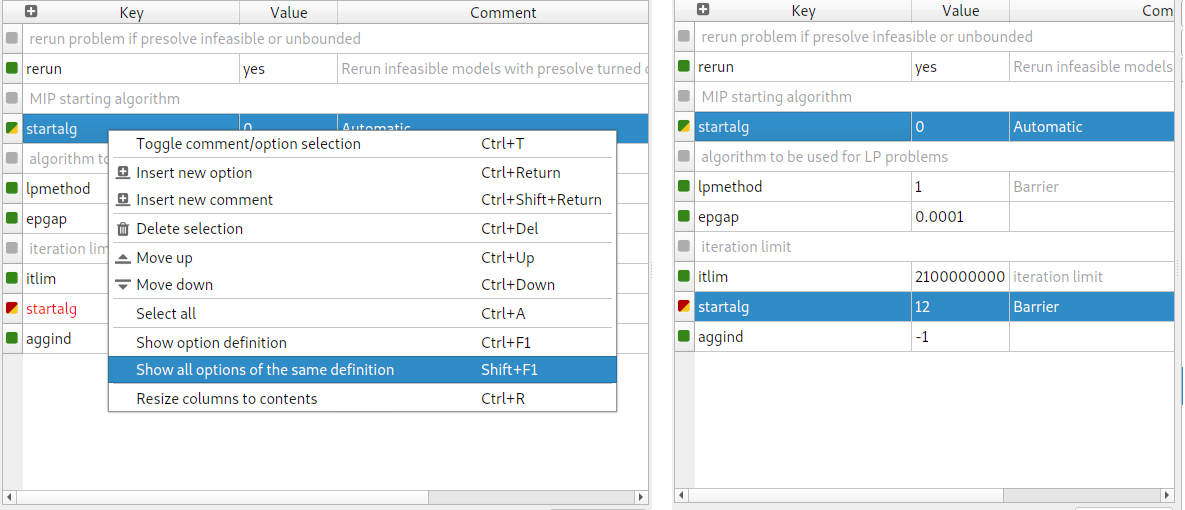Click the plus icon in right table header

(703, 10)
